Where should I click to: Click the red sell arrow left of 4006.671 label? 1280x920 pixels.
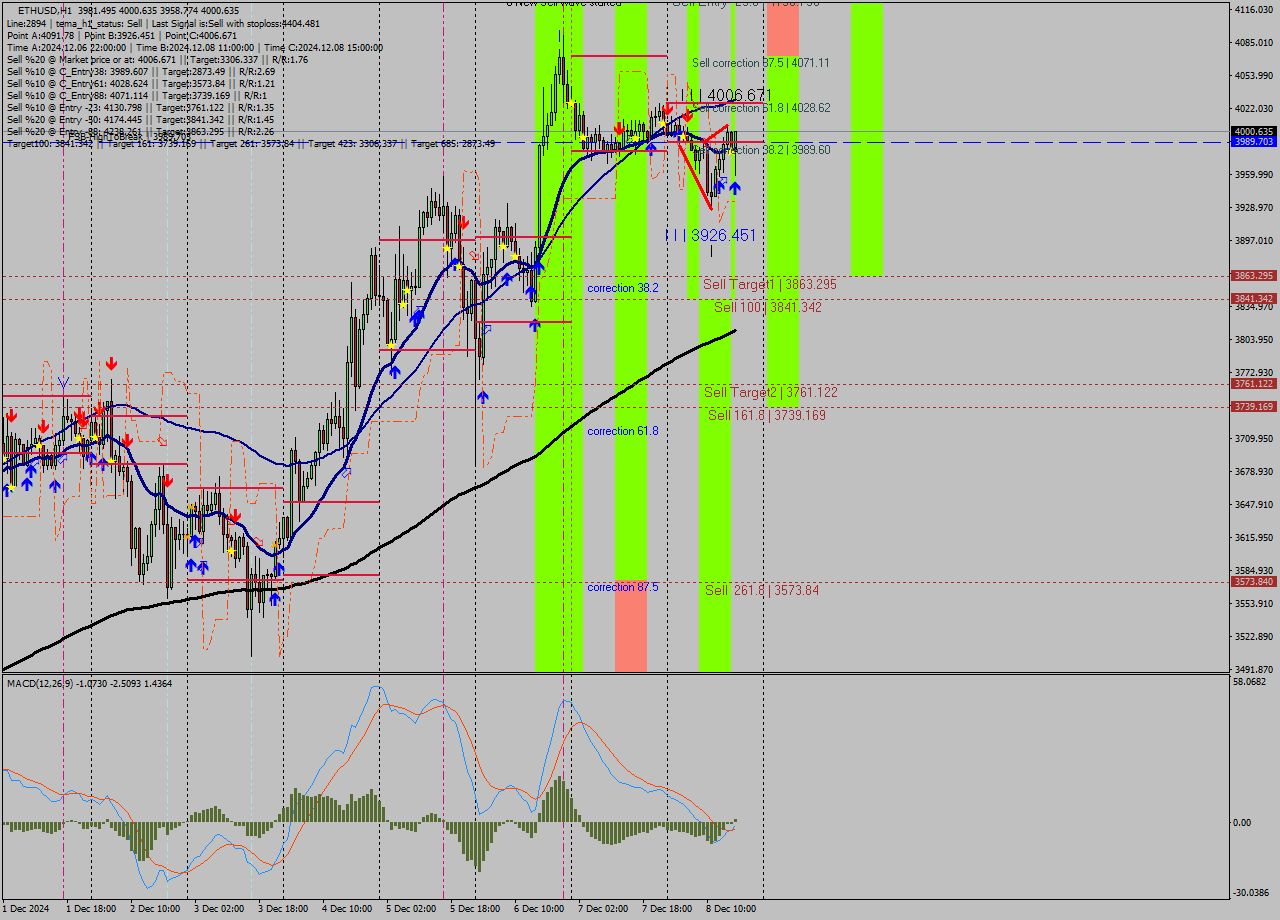coord(667,108)
